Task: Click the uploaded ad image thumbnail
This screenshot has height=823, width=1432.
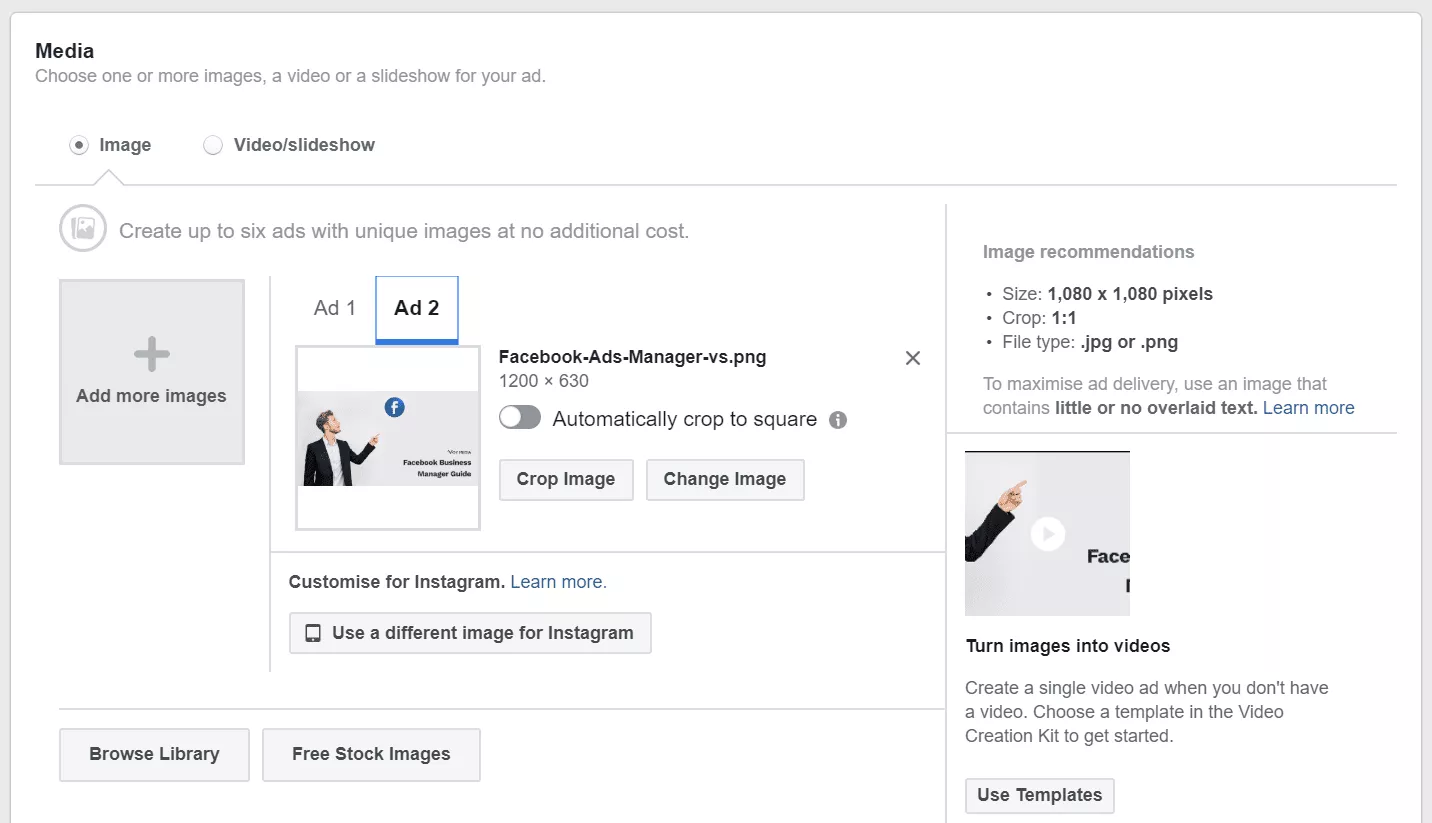Action: (388, 438)
